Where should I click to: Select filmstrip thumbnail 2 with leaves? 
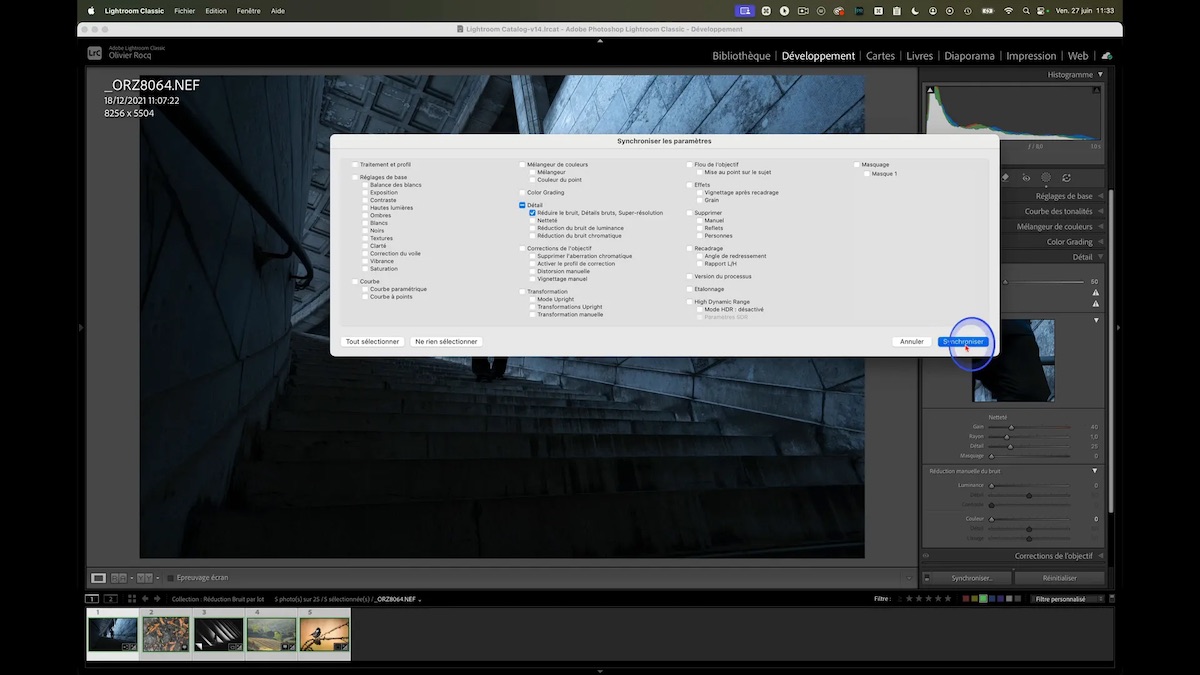[x=165, y=635]
